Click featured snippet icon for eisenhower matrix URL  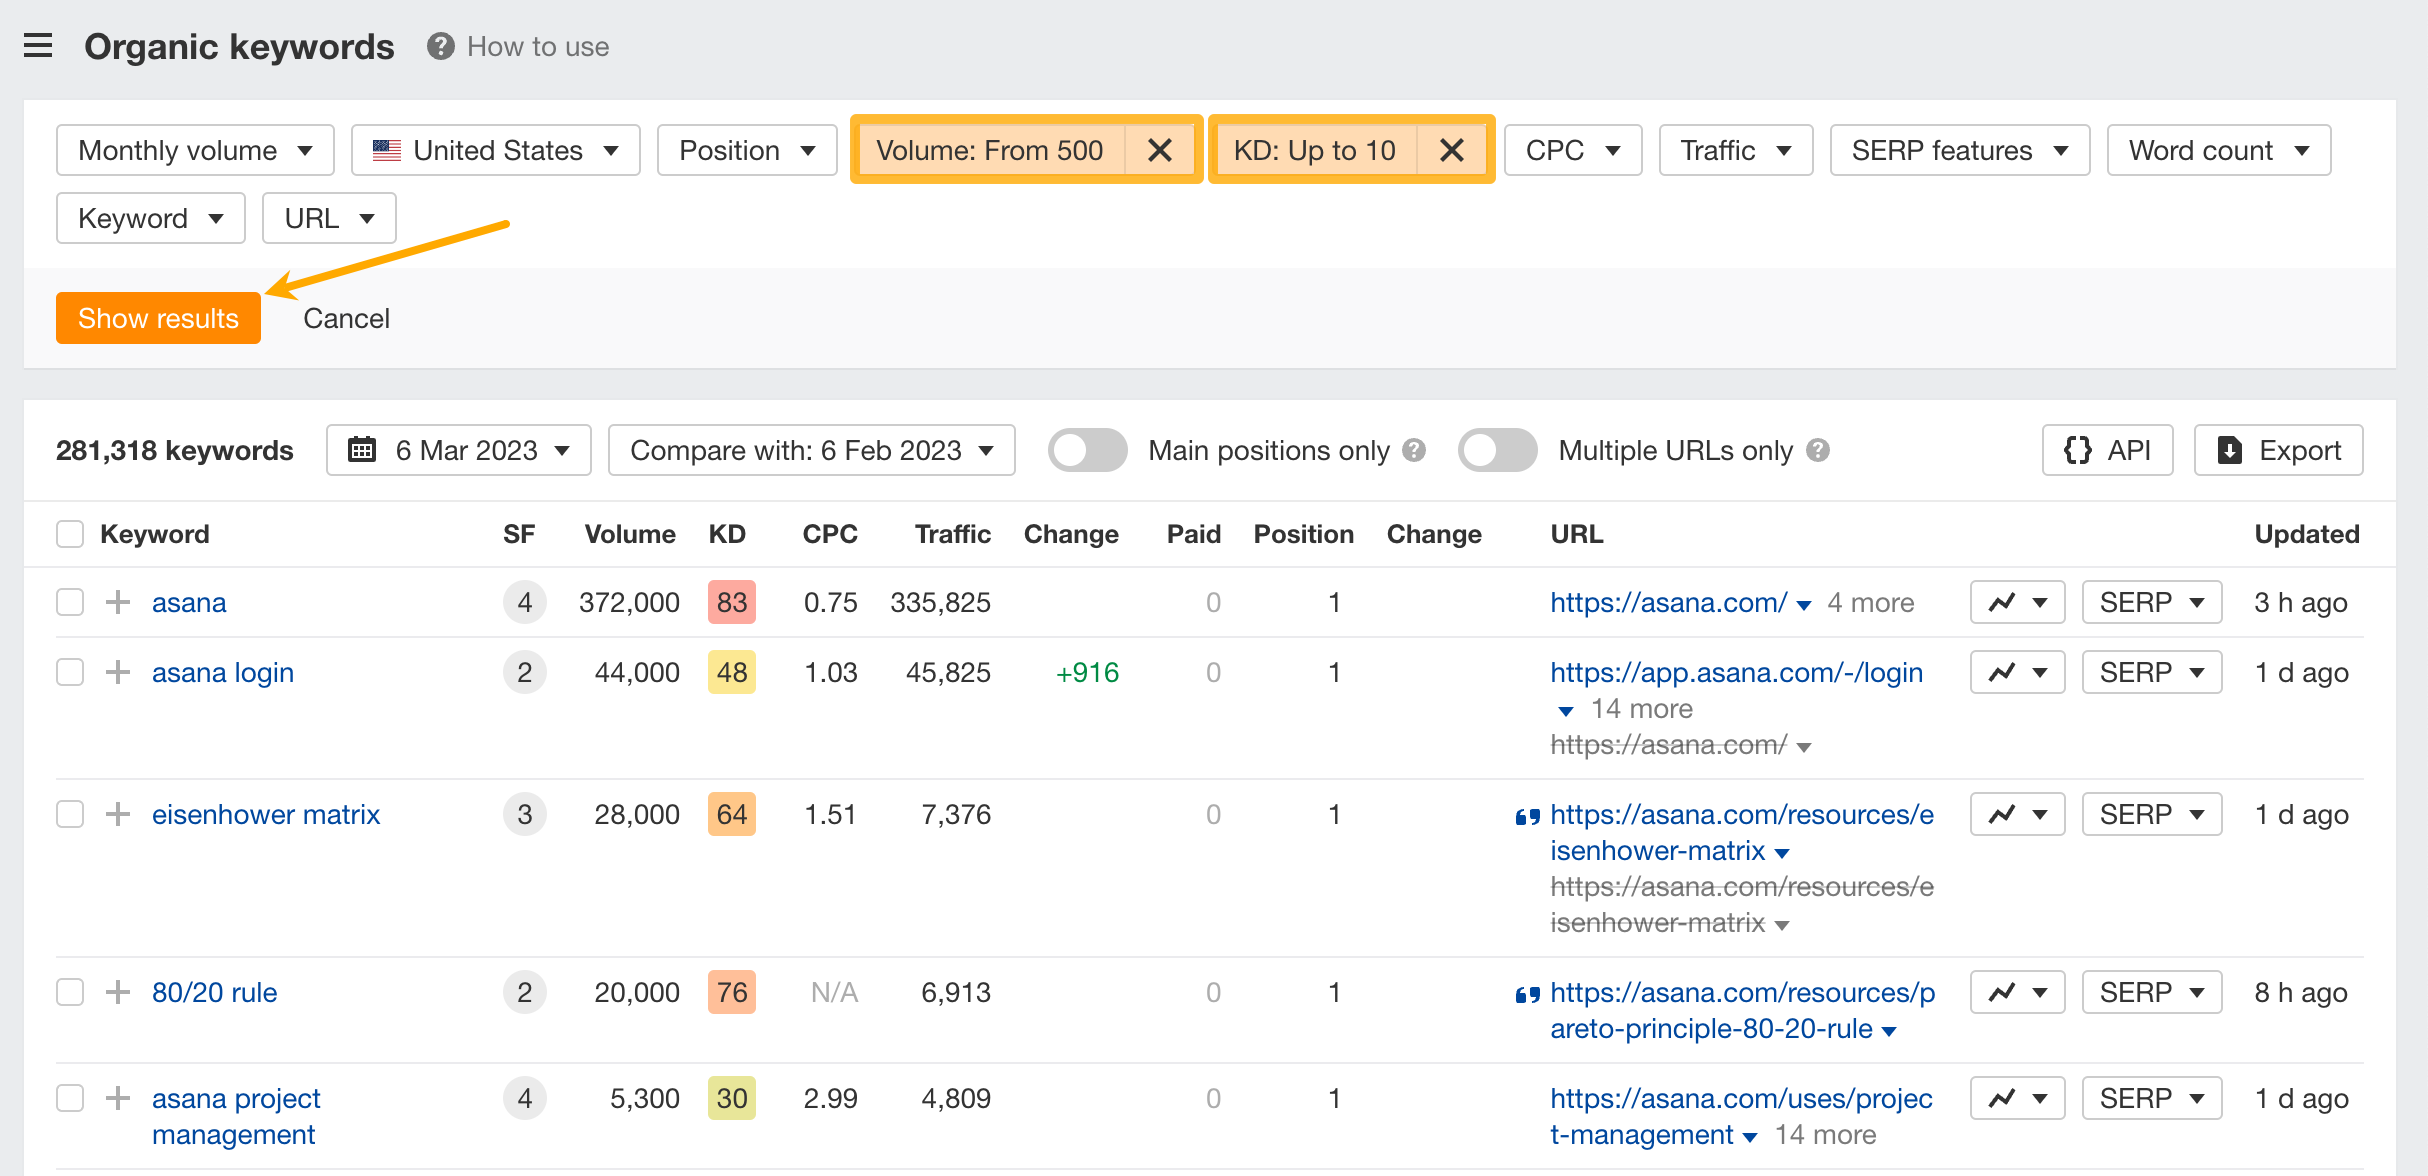tap(1527, 816)
